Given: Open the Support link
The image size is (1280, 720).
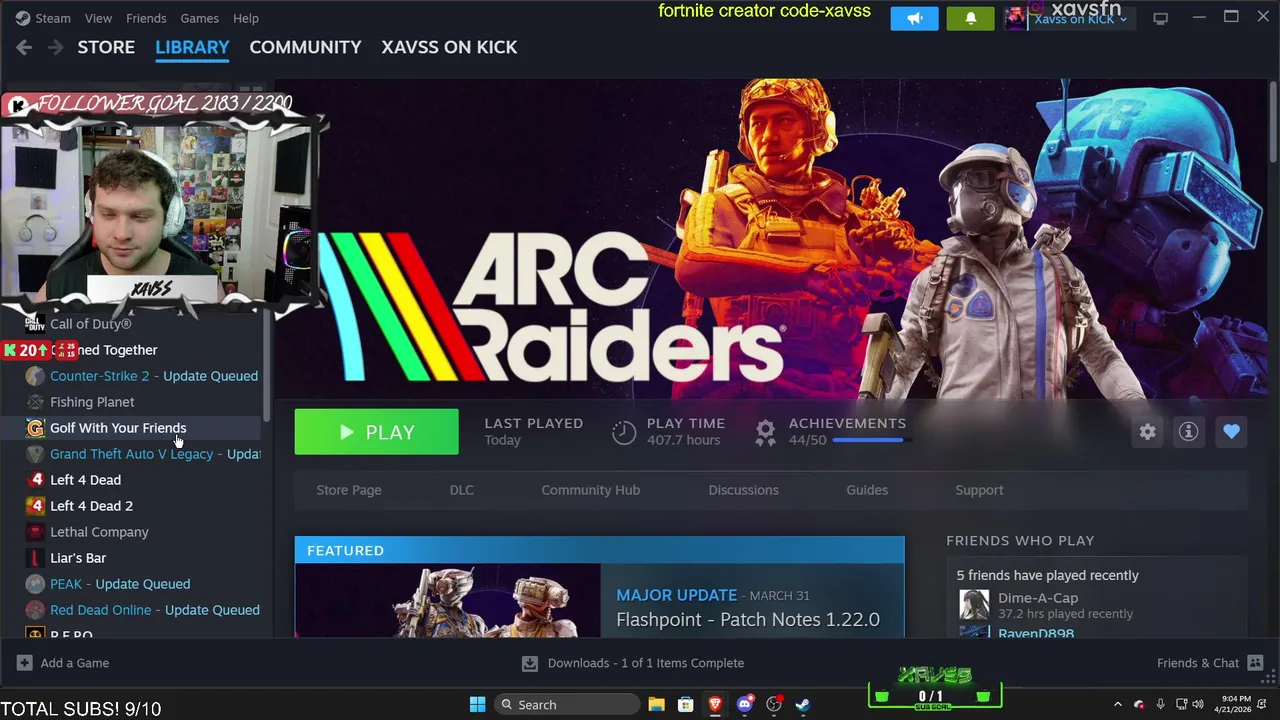Looking at the screenshot, I should coord(979,490).
